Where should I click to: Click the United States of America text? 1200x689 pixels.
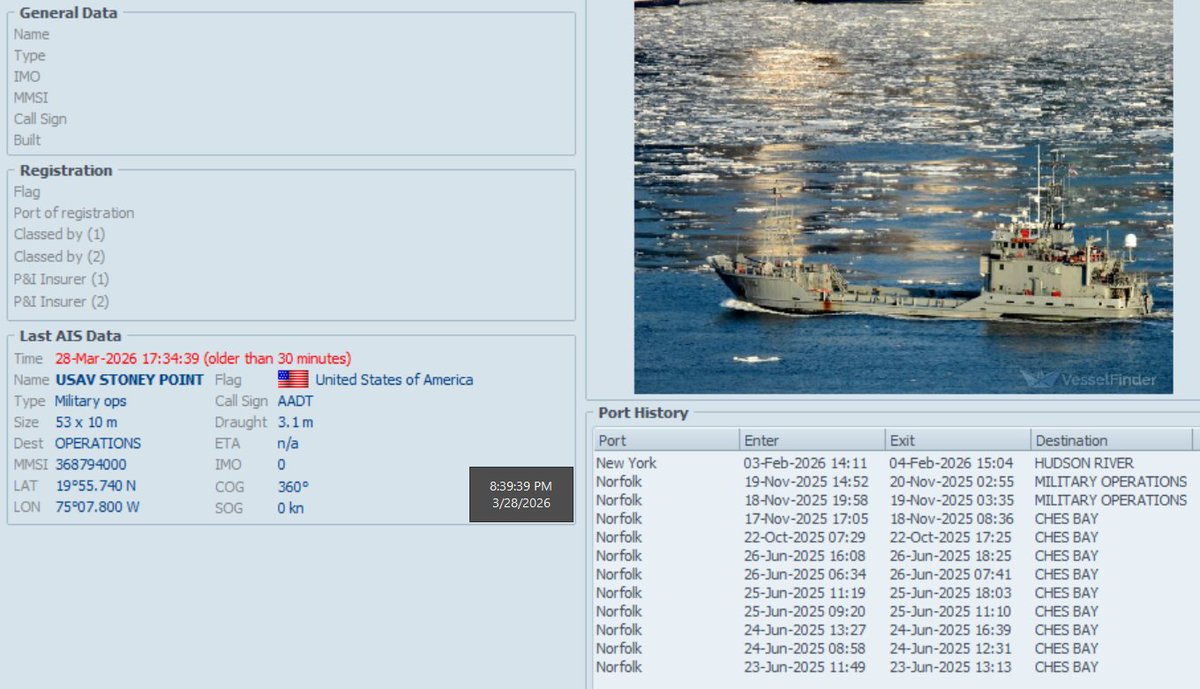(x=394, y=380)
